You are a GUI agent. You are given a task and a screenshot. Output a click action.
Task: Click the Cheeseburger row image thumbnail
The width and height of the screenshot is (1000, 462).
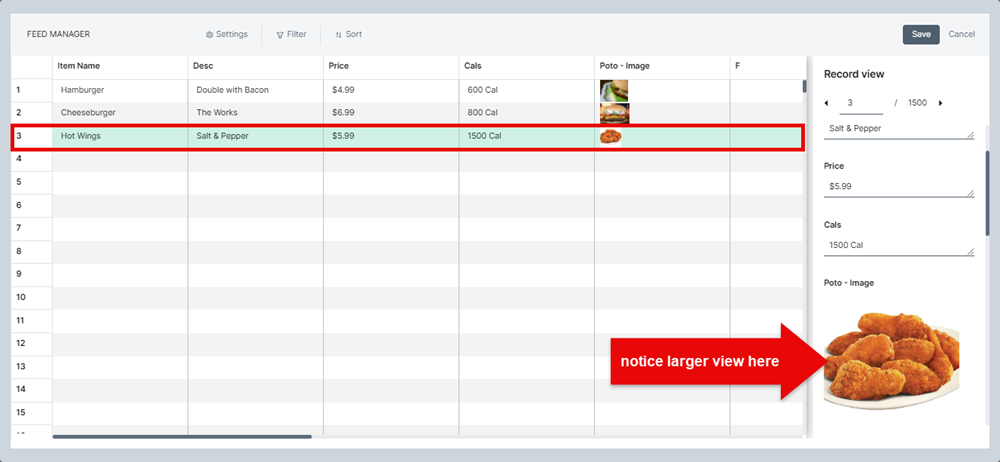pyautogui.click(x=615, y=113)
